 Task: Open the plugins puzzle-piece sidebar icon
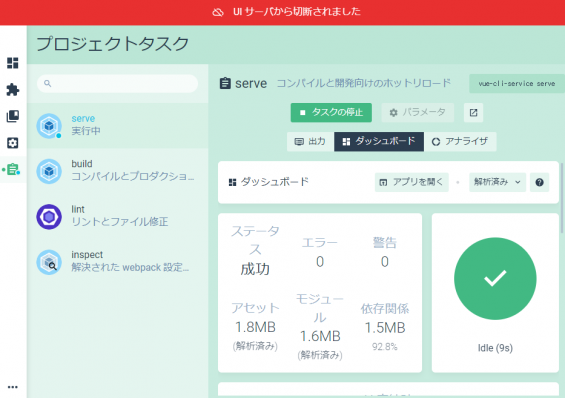[13, 90]
